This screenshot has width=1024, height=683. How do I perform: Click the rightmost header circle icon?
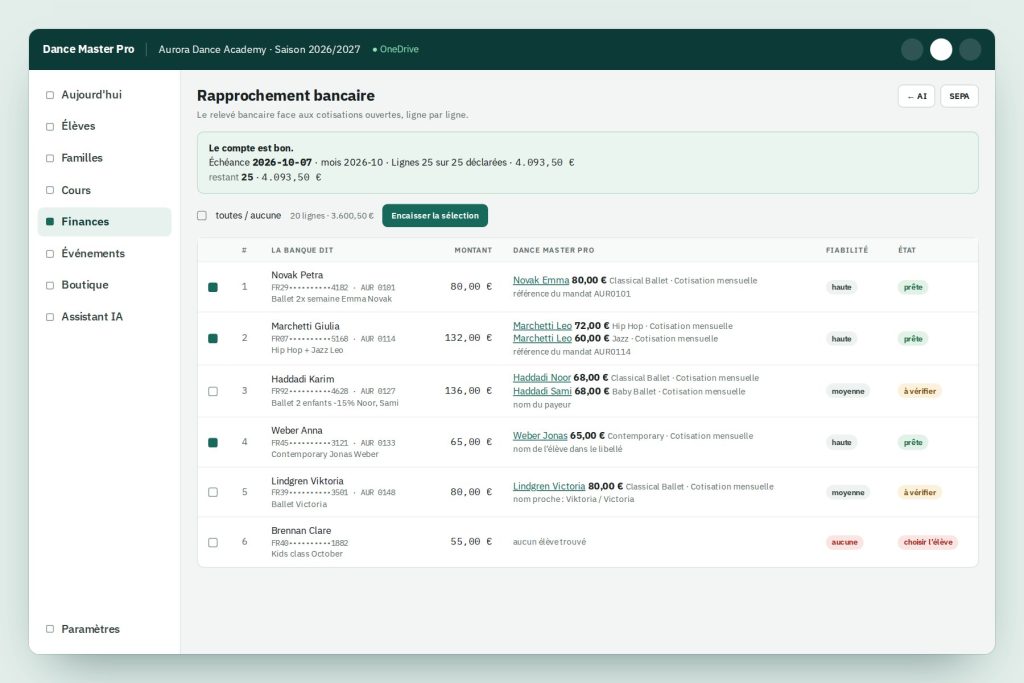970,50
